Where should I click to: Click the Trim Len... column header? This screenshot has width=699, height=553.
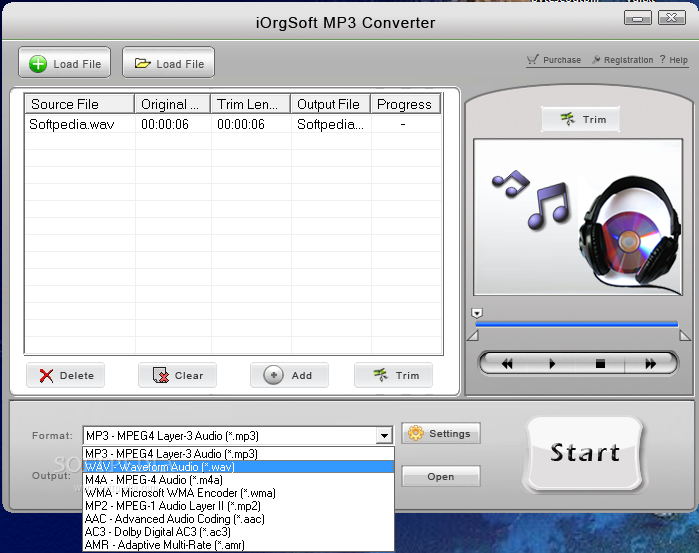[251, 104]
